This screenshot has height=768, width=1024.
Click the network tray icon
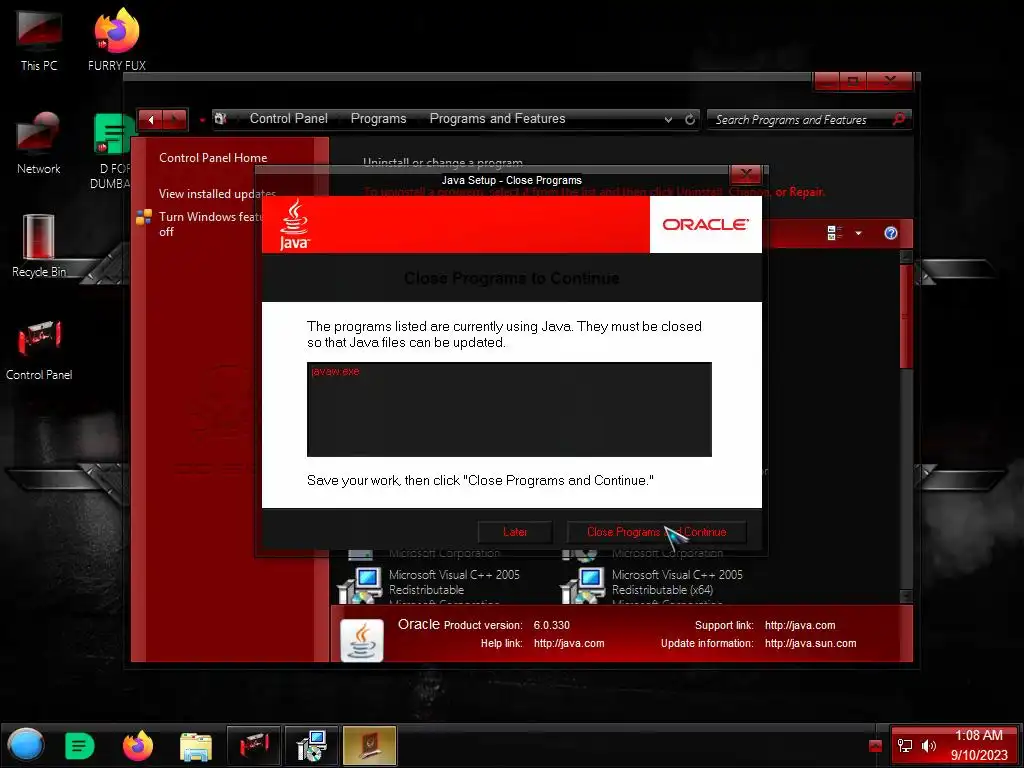pos(905,745)
